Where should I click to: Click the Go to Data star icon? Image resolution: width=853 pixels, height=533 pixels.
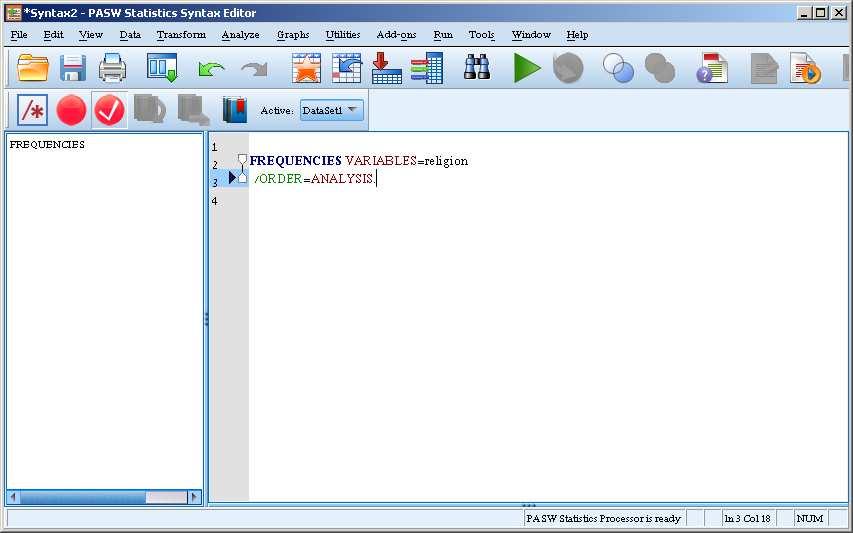tap(306, 68)
